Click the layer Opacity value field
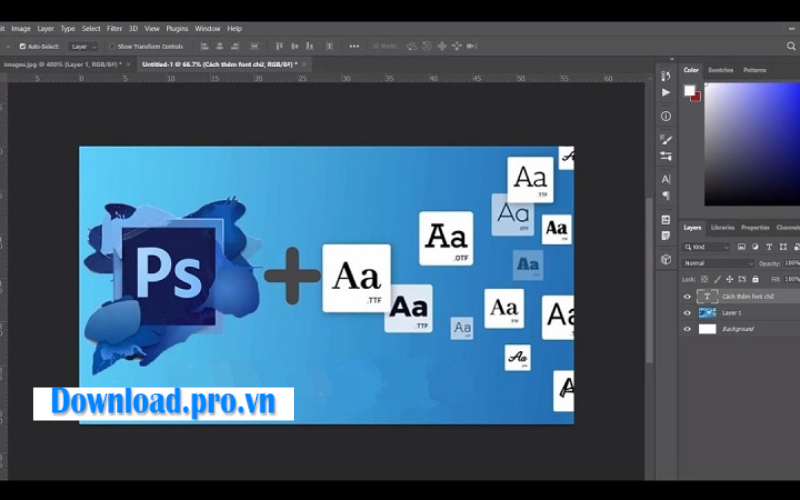800x500 pixels. coord(792,263)
